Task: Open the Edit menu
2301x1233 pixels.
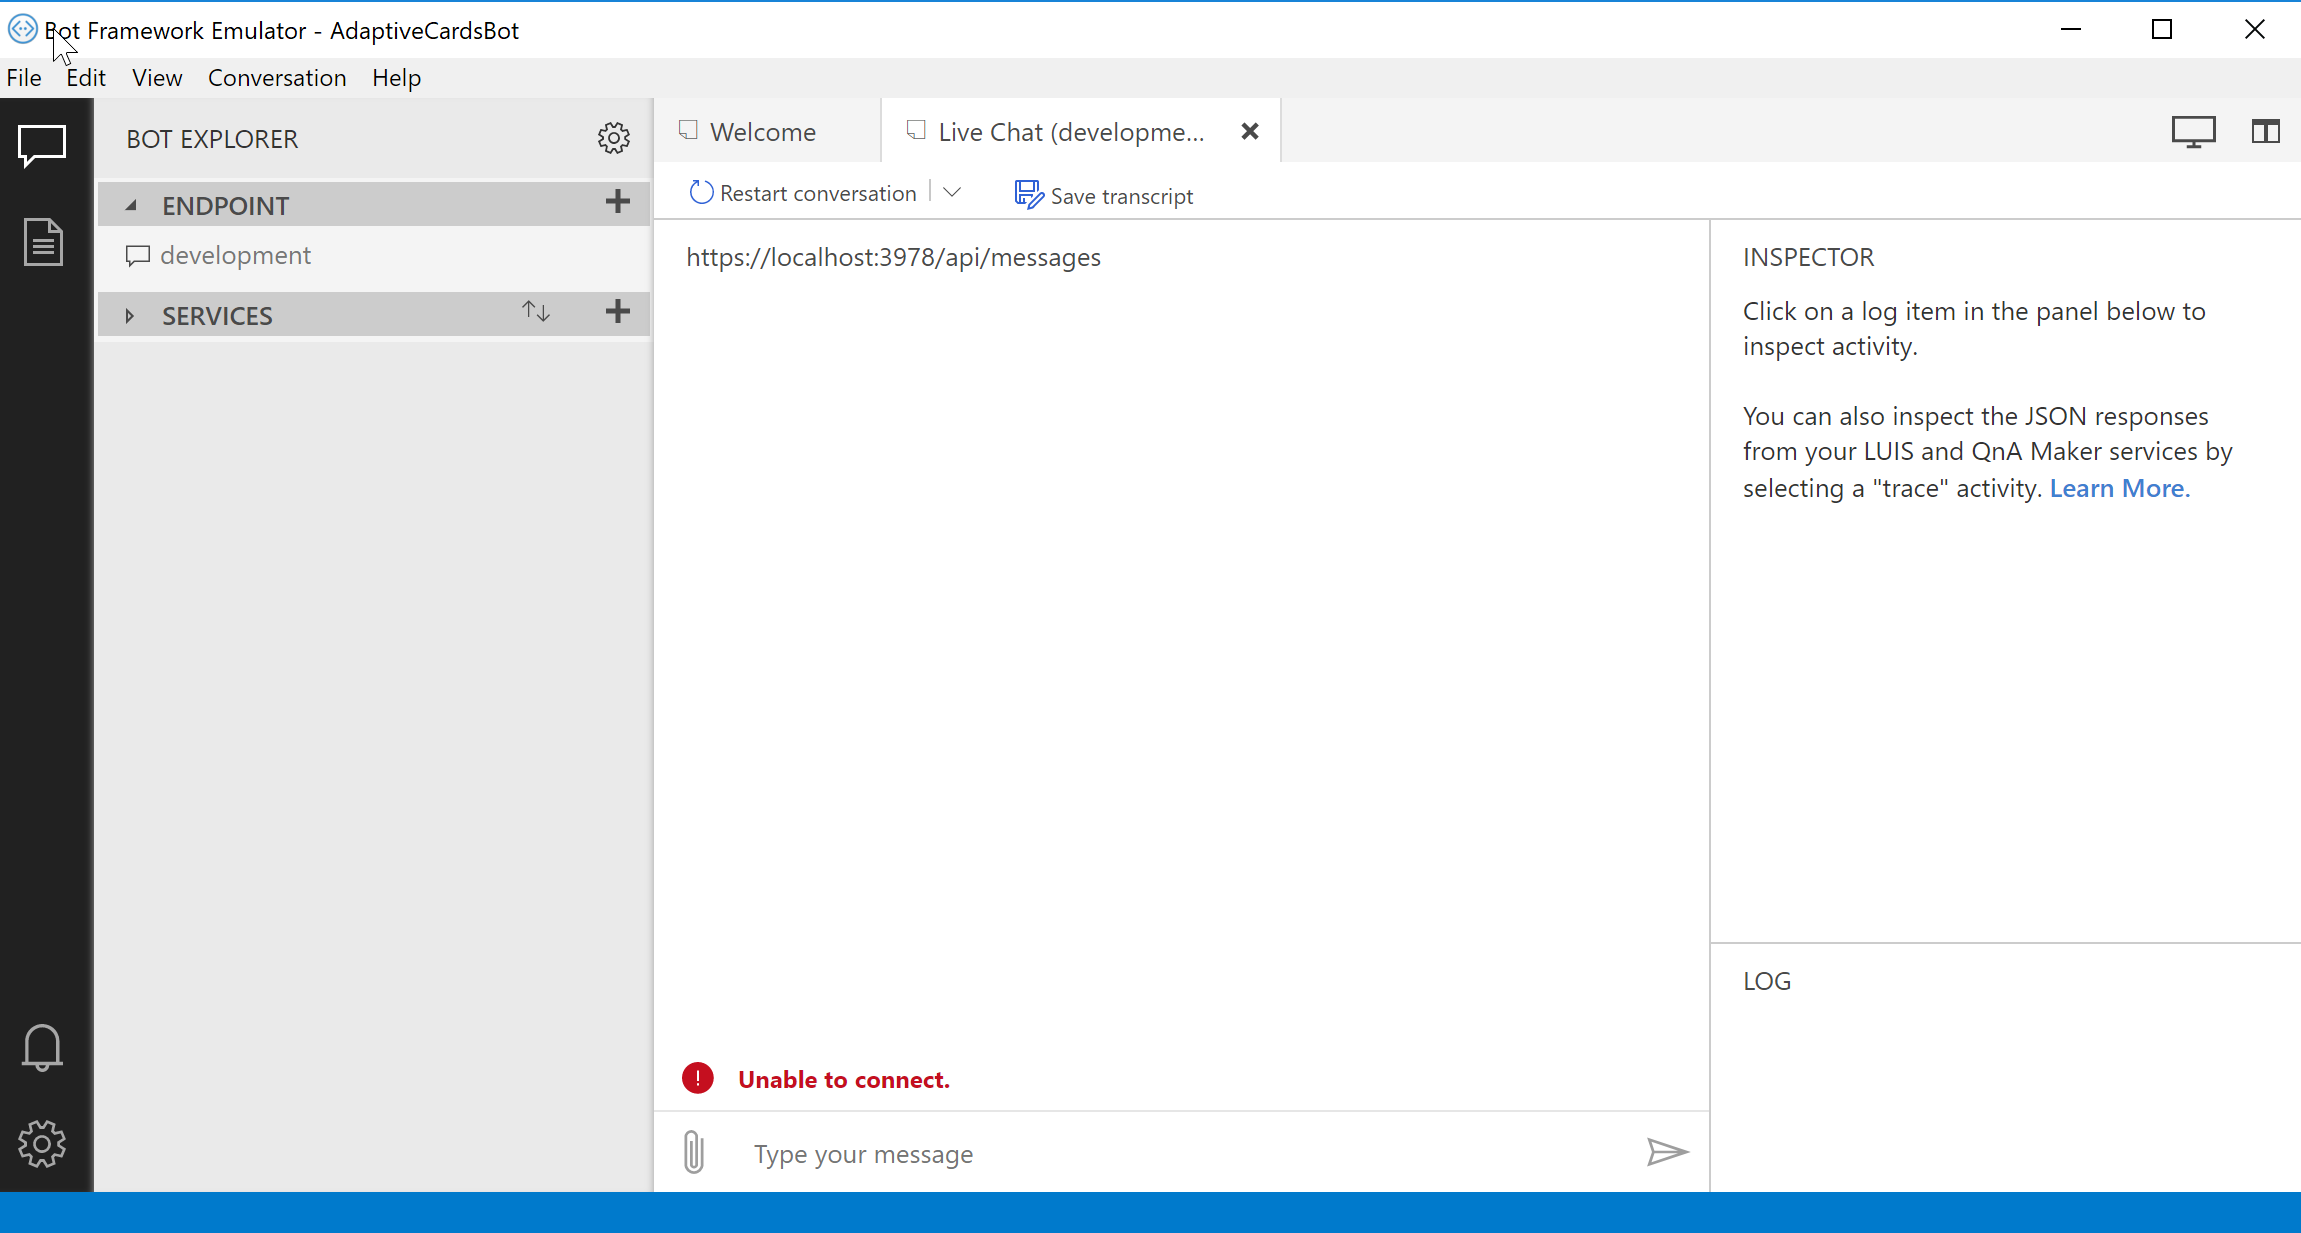Action: click(86, 78)
